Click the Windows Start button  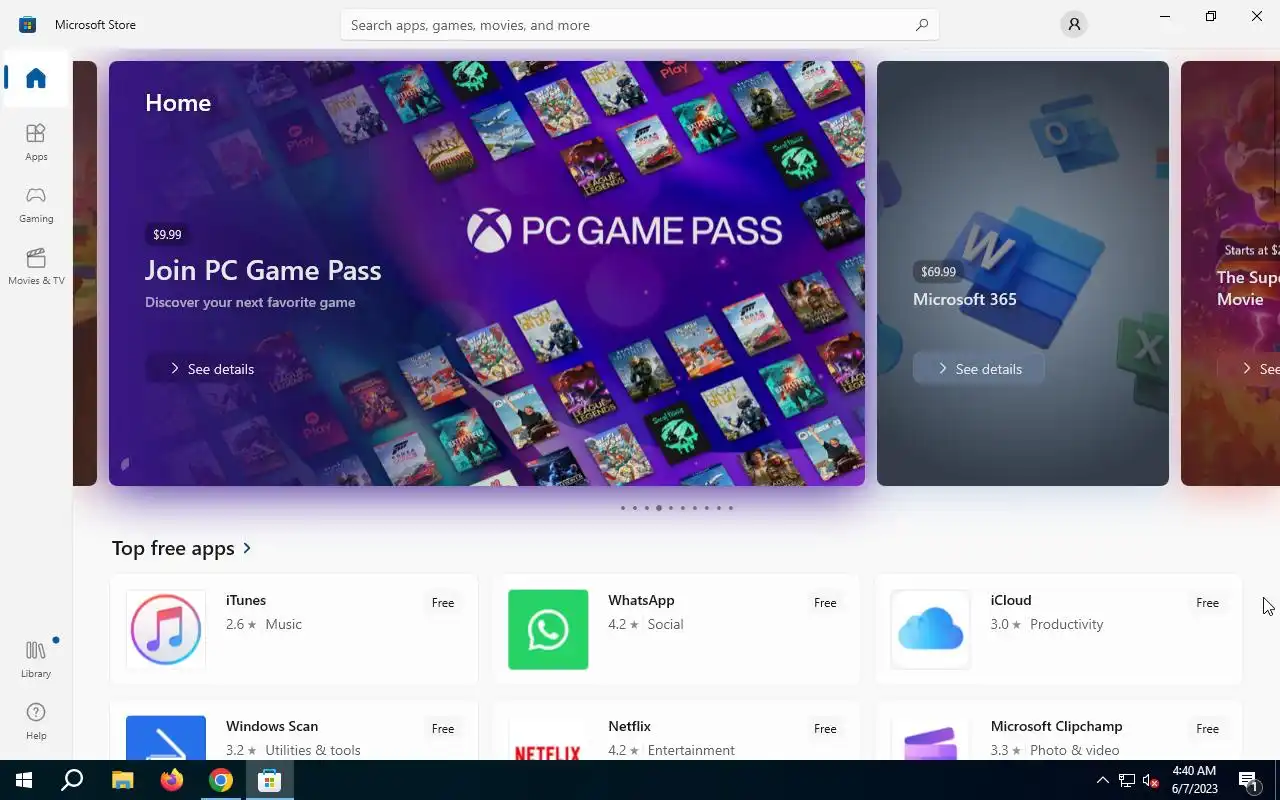click(24, 780)
